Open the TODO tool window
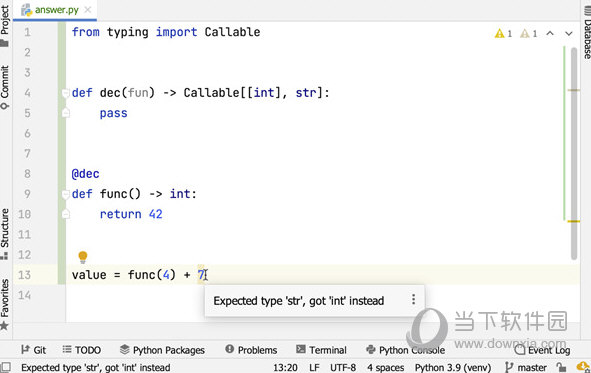 [x=82, y=350]
